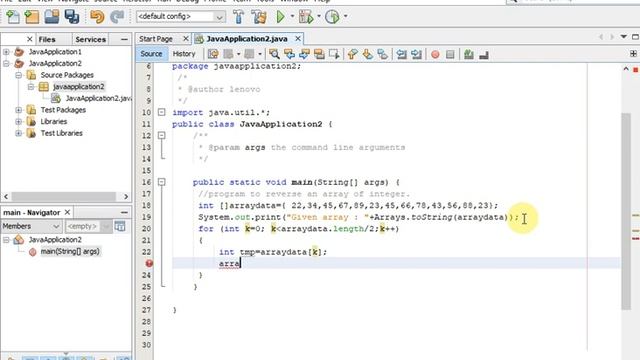Click the Clean and Build icon
Screen dimensions: 640x360
(x=259, y=17)
